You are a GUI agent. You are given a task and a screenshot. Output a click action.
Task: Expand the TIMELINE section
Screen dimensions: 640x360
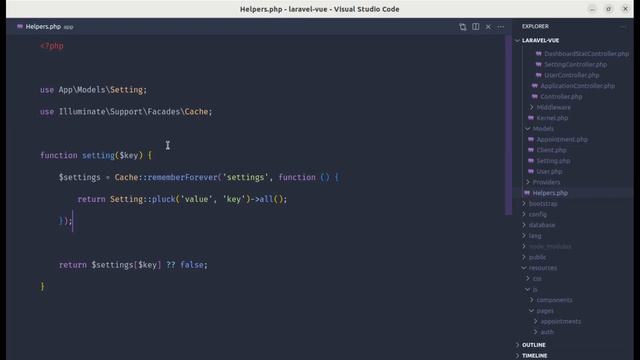click(534, 356)
